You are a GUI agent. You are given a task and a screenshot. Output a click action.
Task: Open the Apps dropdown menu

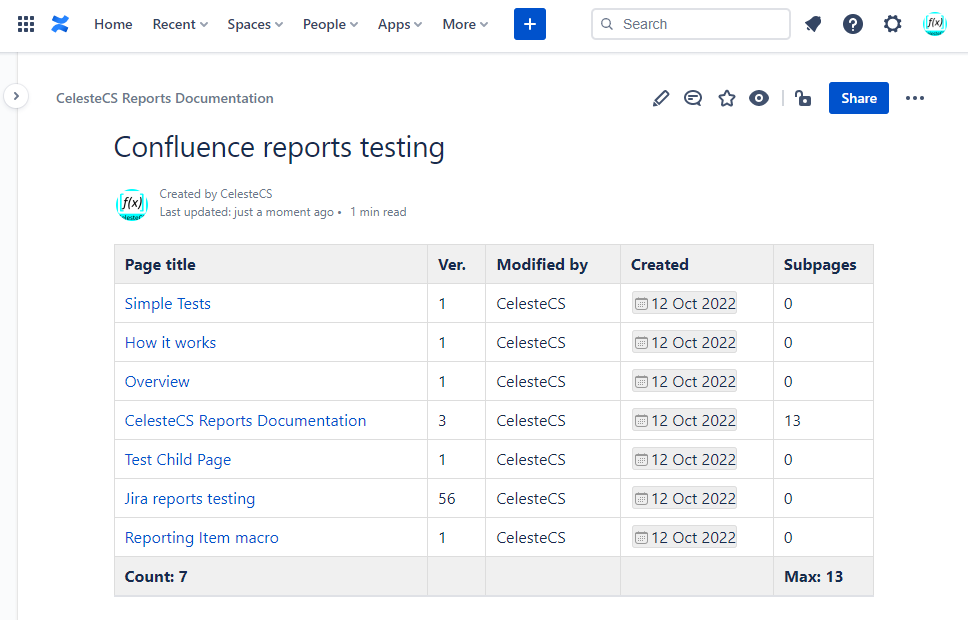click(400, 24)
